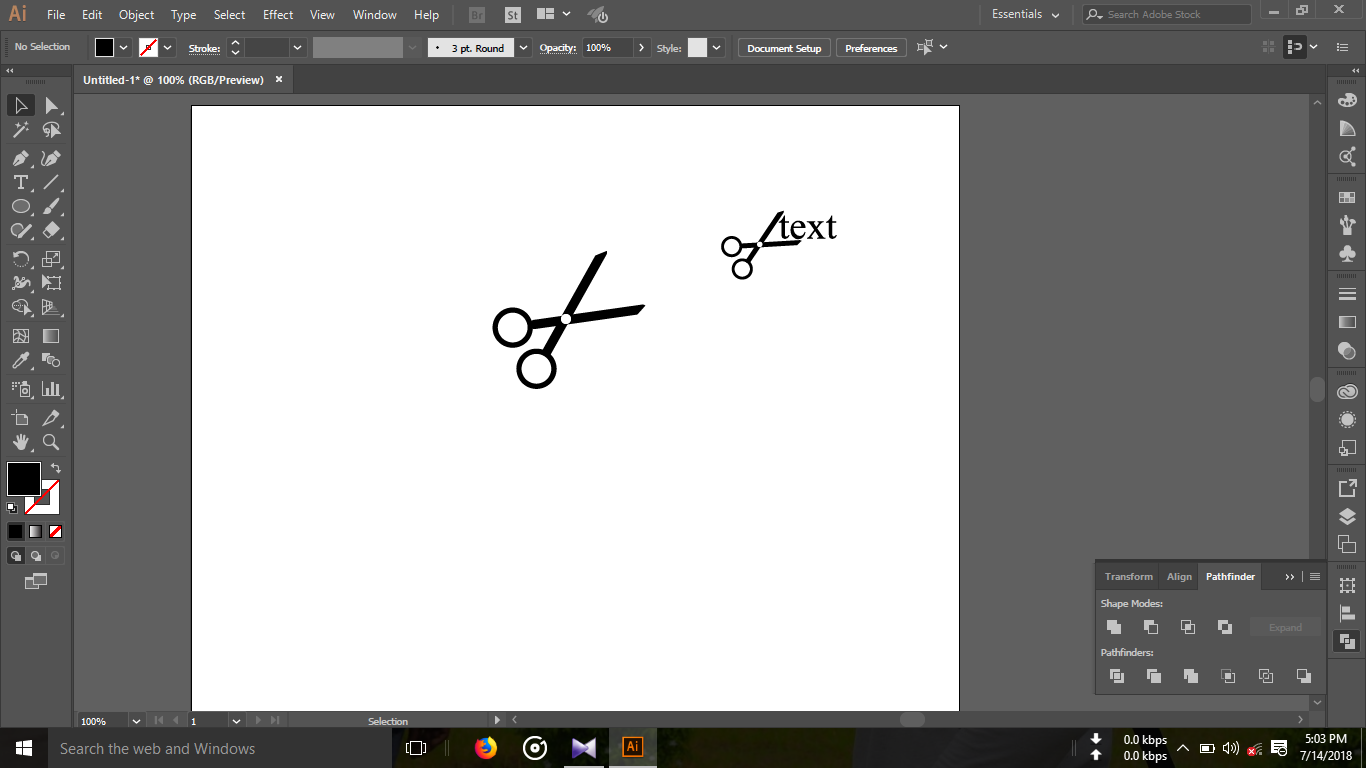This screenshot has height=768, width=1366.
Task: Apply Minus Front shape mode
Action: tap(1151, 627)
